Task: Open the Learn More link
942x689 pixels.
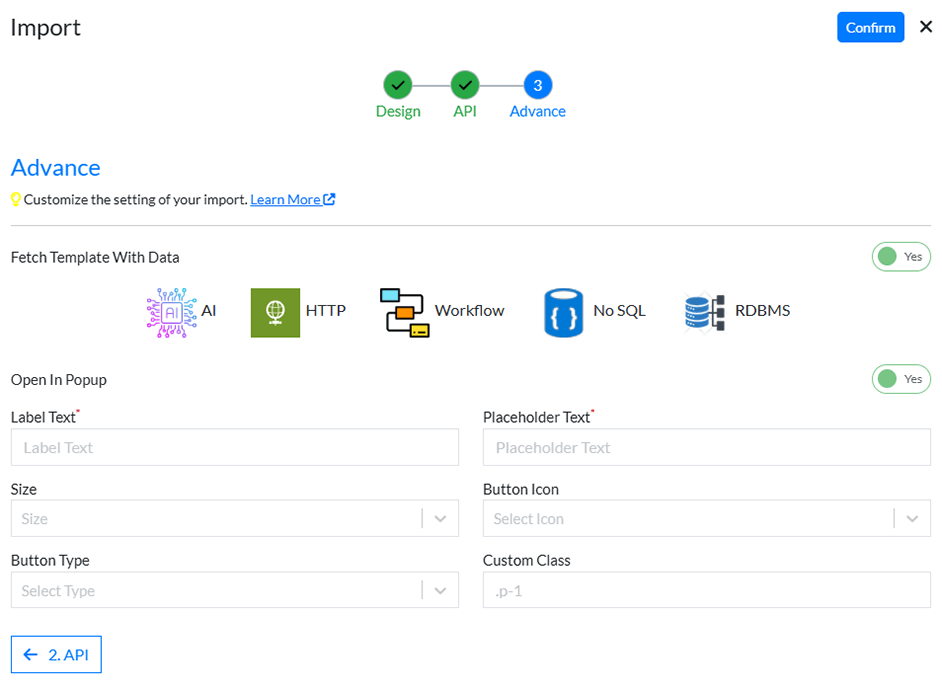Action: [x=285, y=200]
